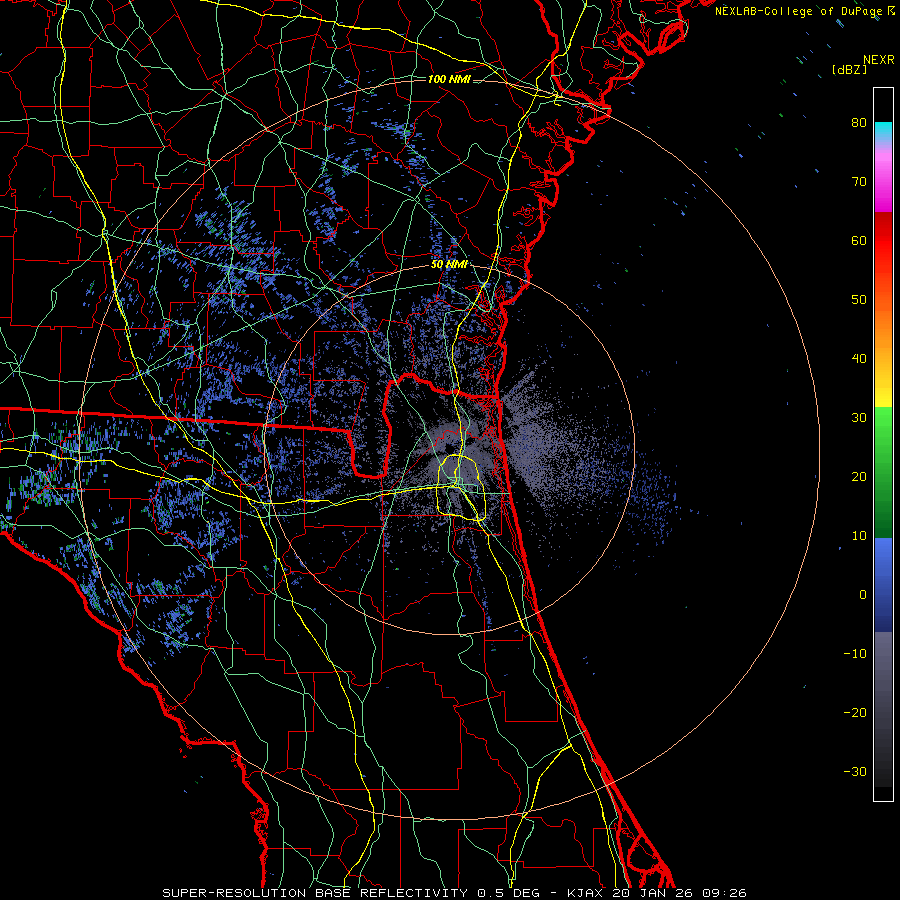Click the 0 value on the dBZ scale
This screenshot has height=900, width=900.
[863, 595]
